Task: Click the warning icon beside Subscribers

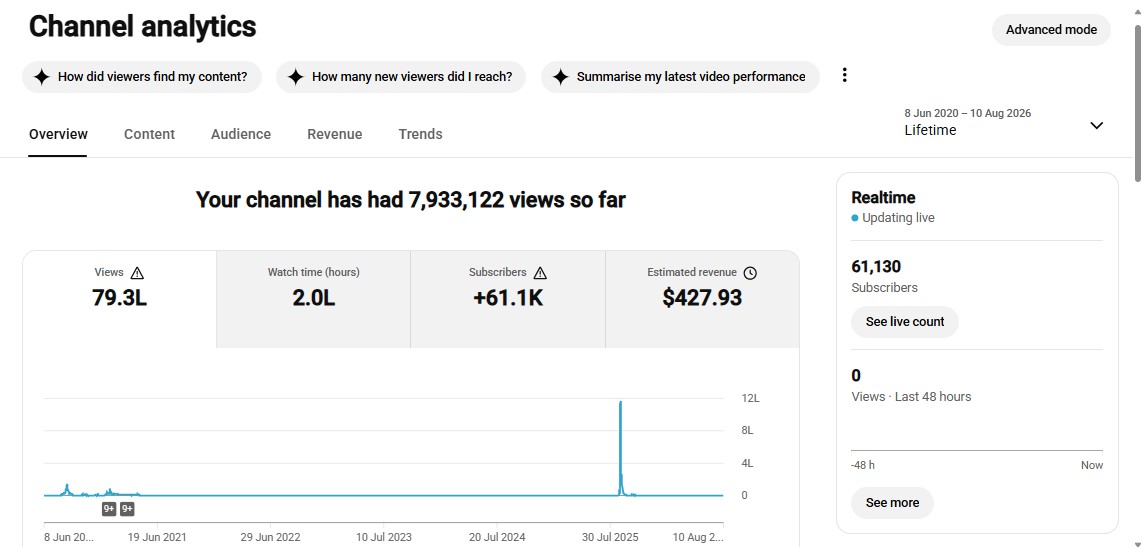Action: 540,273
